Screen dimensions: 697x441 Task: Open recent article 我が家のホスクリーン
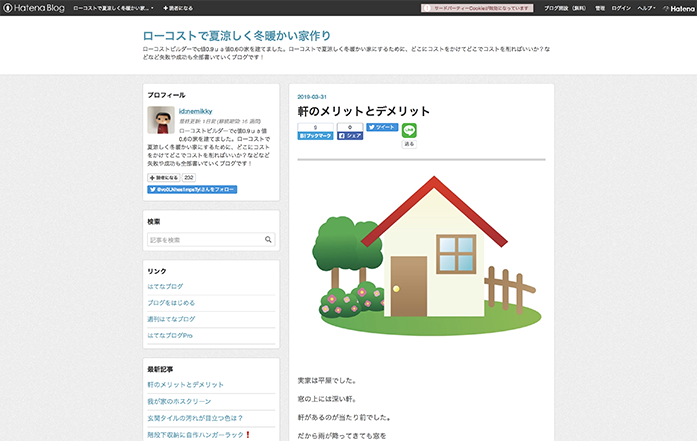point(179,401)
